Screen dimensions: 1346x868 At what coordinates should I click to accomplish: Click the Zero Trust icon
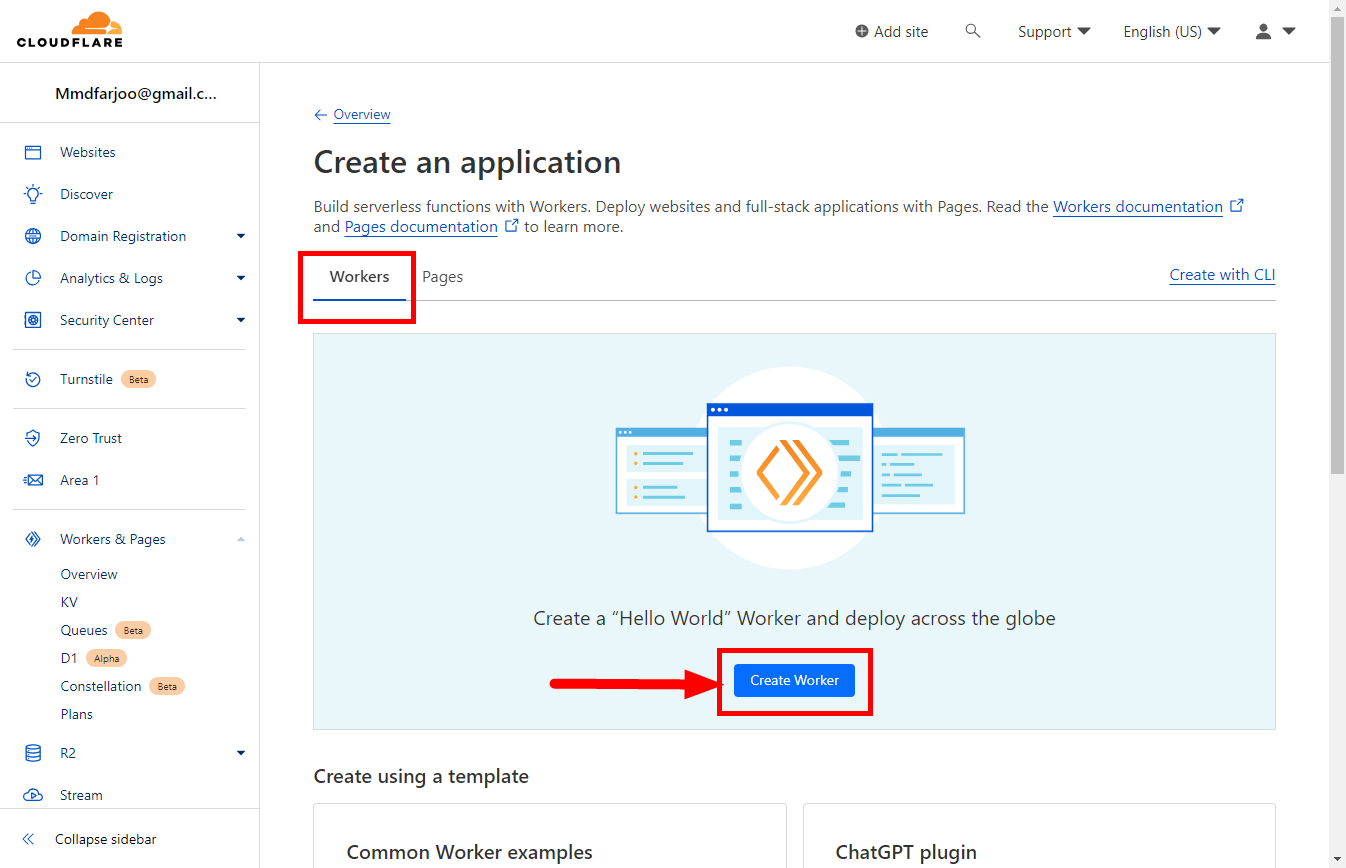(x=33, y=438)
